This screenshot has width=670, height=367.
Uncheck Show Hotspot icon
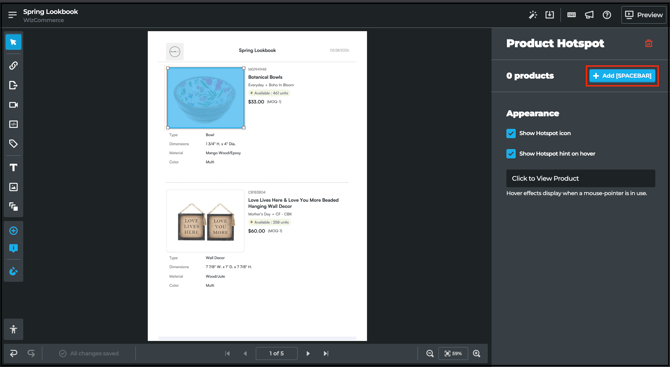coord(511,133)
